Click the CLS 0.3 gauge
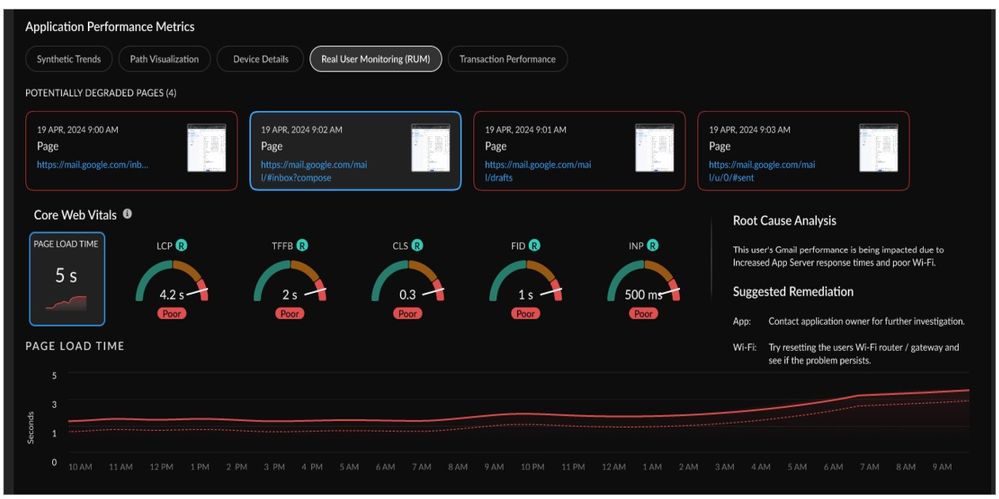This screenshot has height=499, width=999. [408, 280]
